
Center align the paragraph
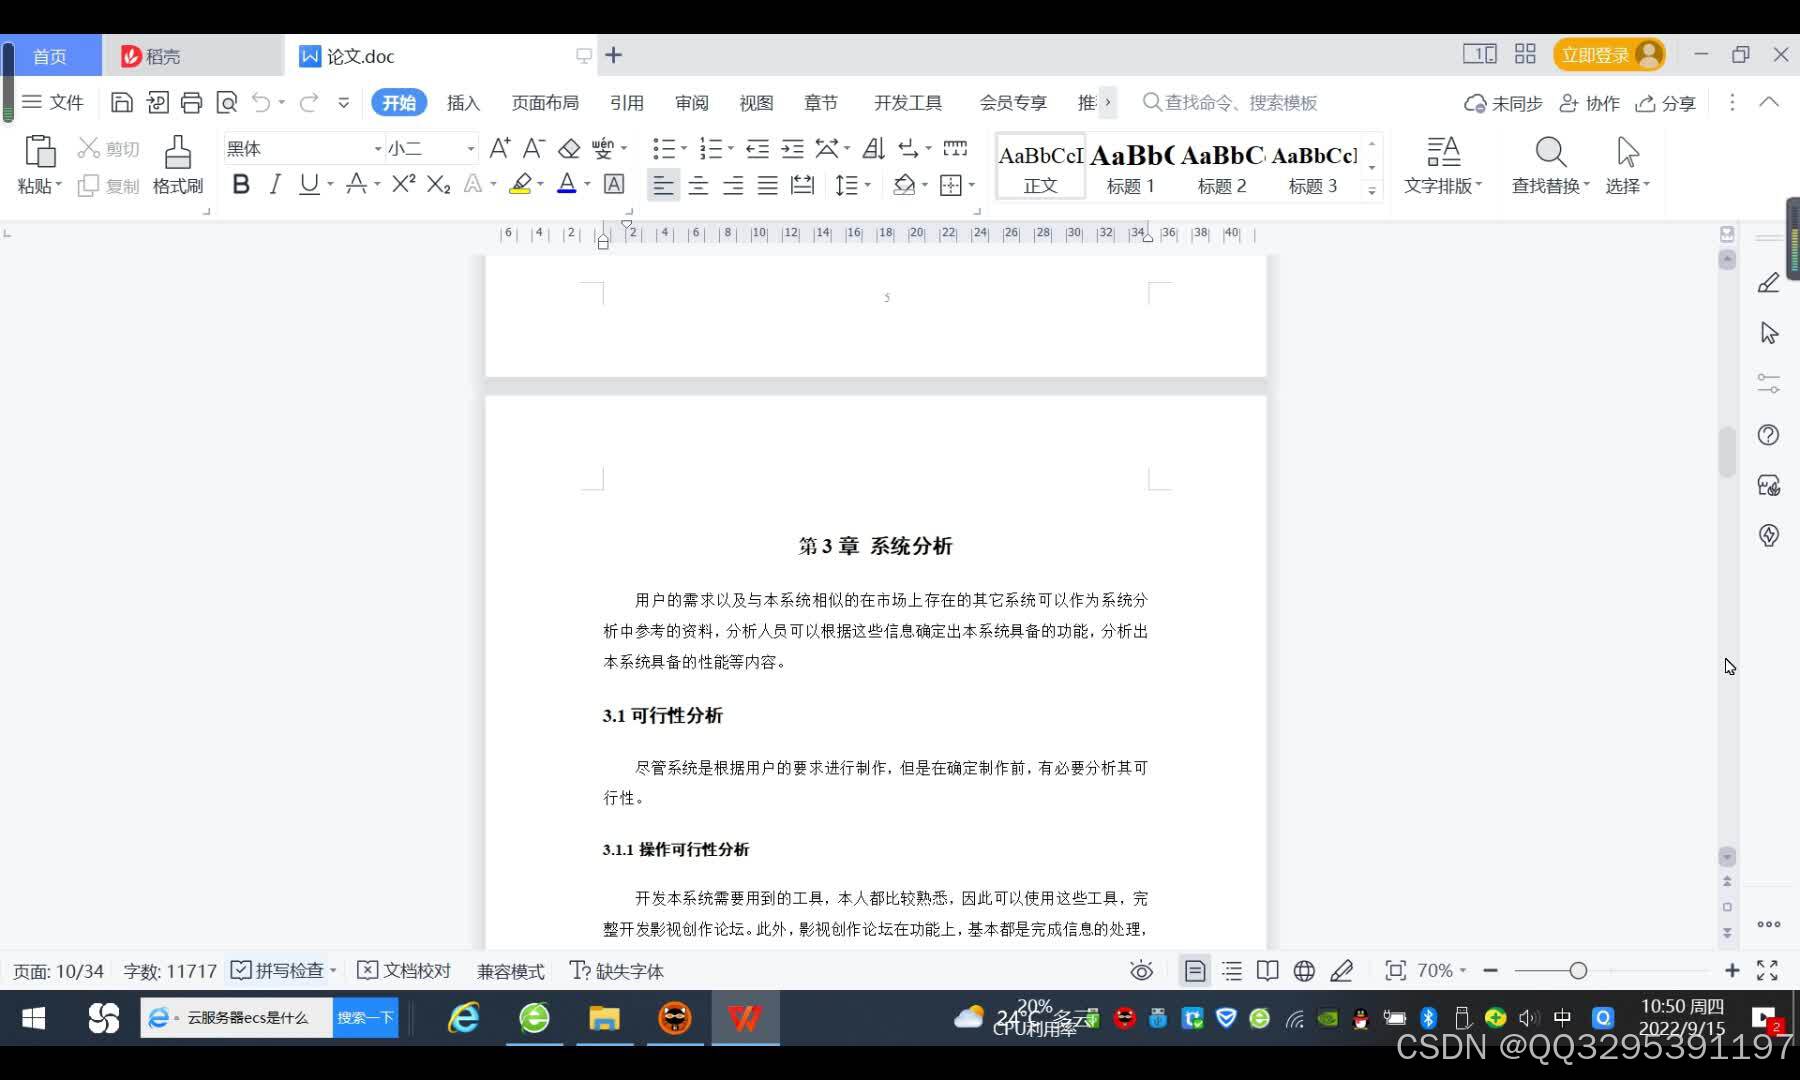[698, 185]
